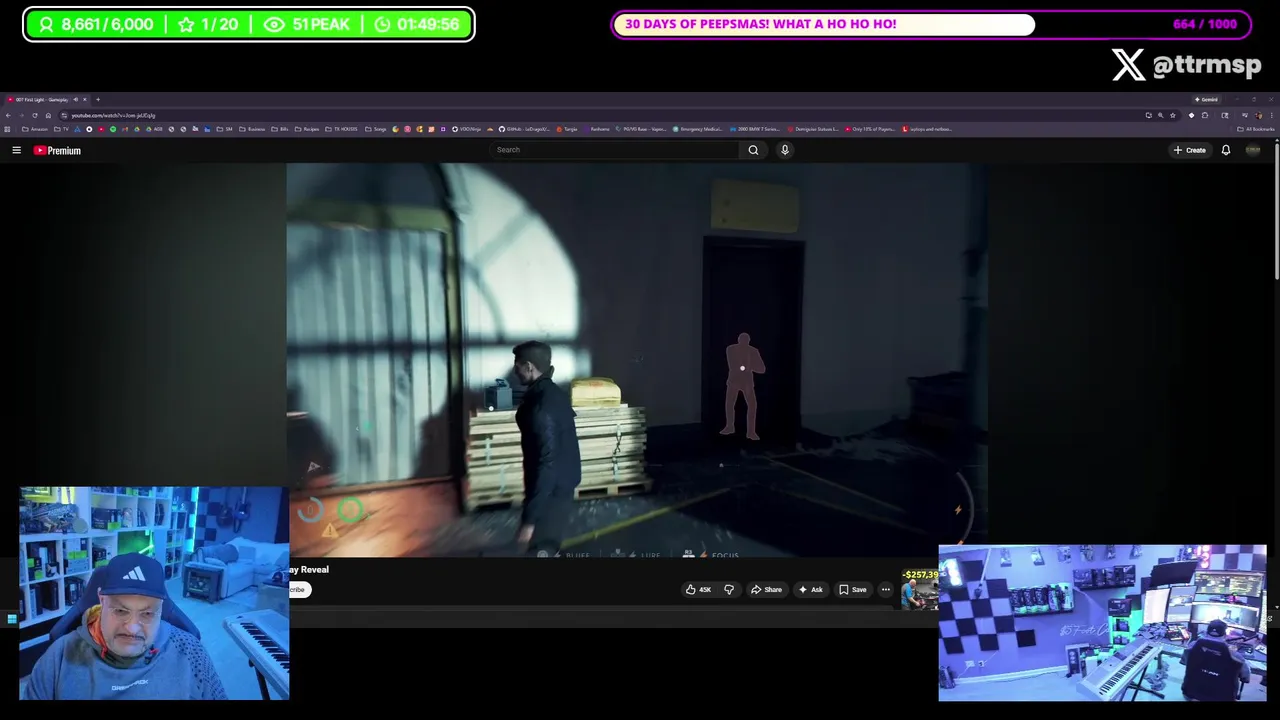Click the Share button under the video
Screen dimensions: 1280x720
(x=766, y=589)
